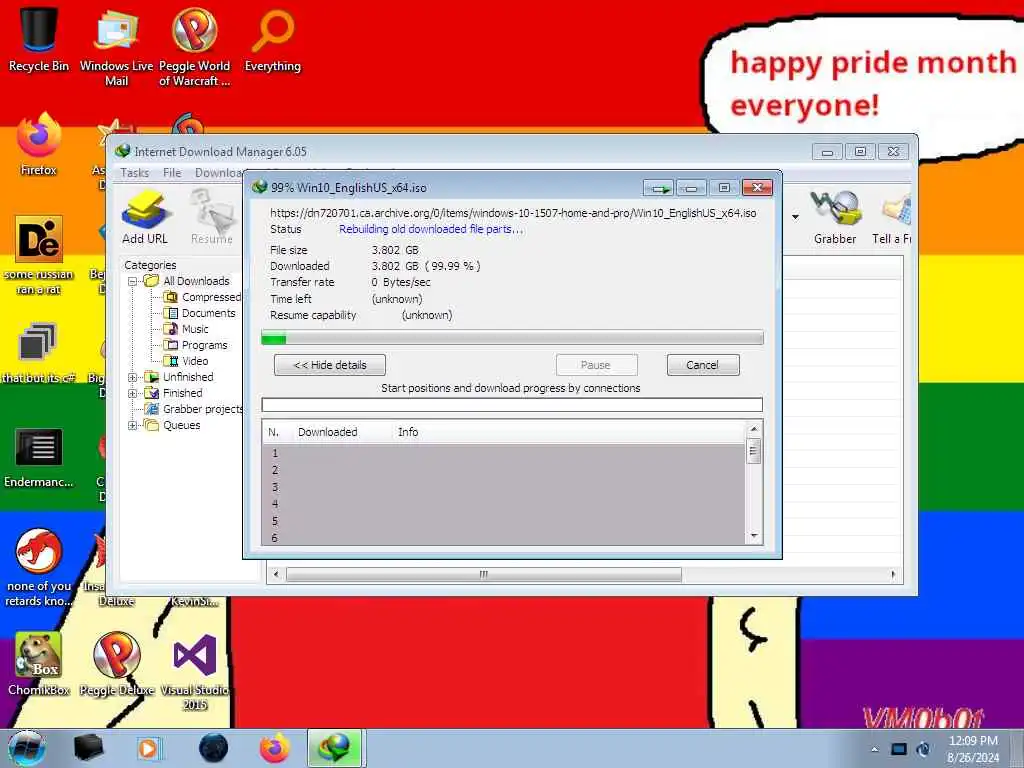Open the Downloads menu in IDM
This screenshot has height=768, width=1024.
tap(219, 172)
